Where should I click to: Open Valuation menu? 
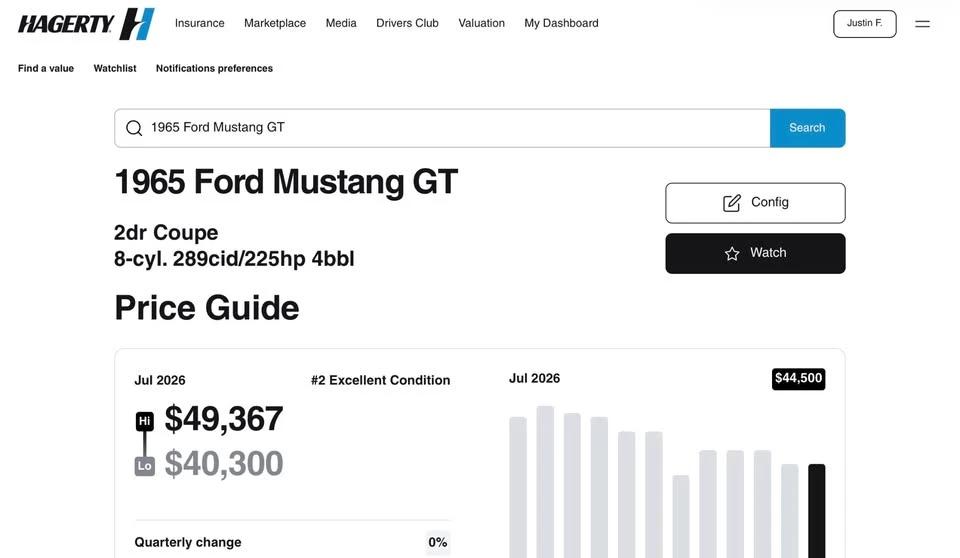coord(481,23)
